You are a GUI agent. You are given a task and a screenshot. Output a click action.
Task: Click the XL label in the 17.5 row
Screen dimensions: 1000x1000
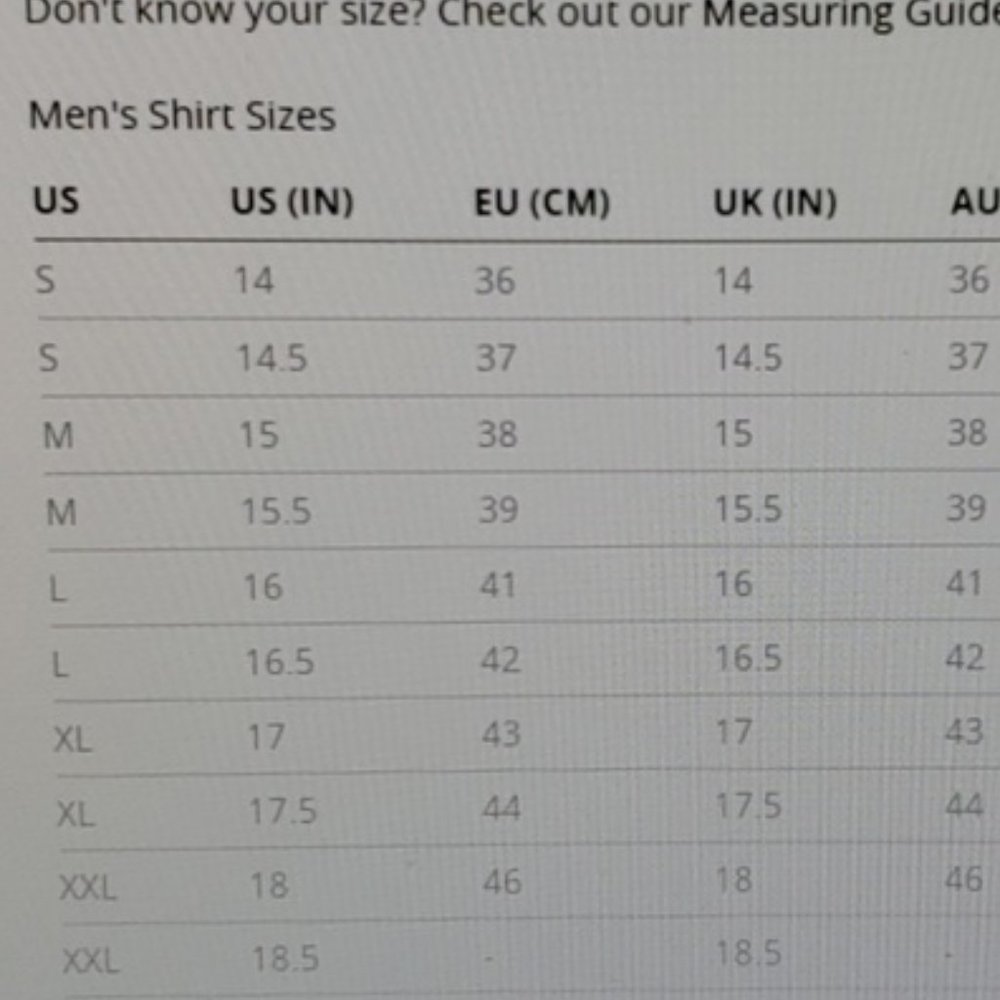coord(75,814)
